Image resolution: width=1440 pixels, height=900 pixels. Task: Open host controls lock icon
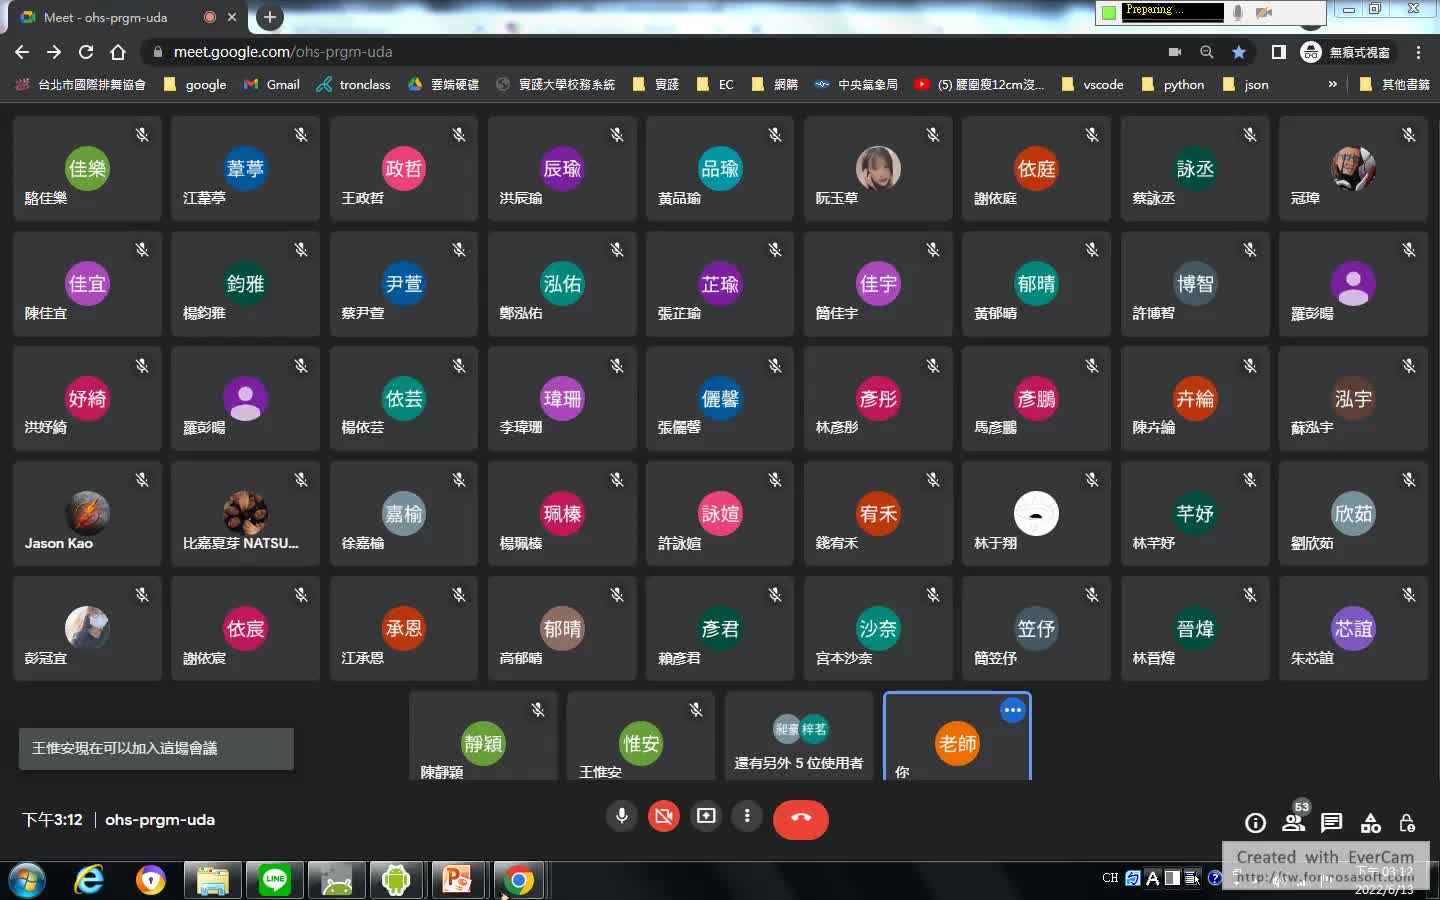point(1407,822)
